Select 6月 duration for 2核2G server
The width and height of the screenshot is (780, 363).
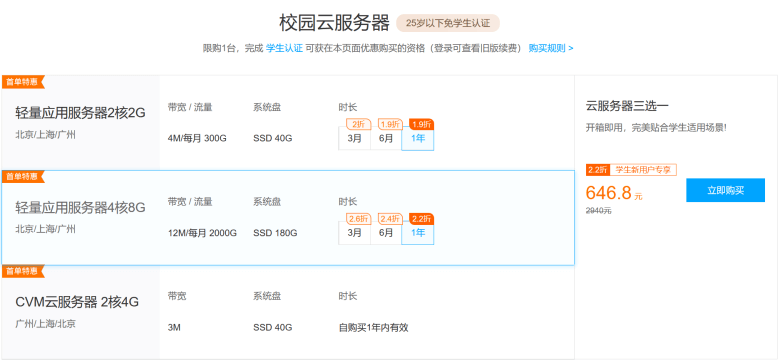[386, 138]
